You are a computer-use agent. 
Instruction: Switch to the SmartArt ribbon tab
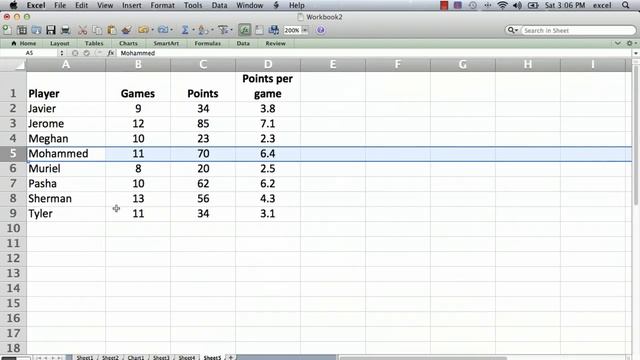pyautogui.click(x=166, y=43)
